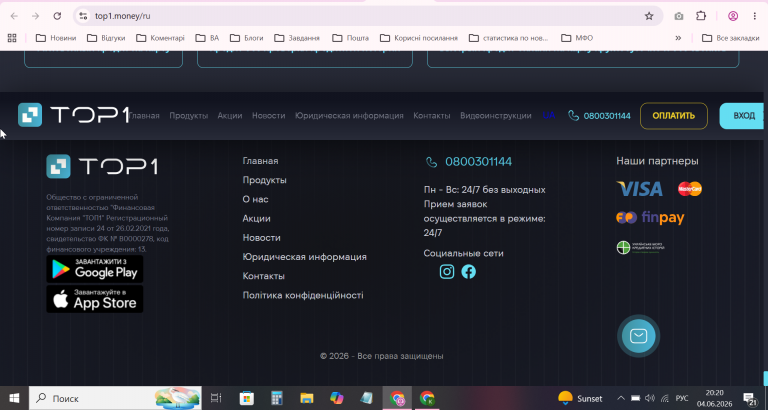Click TOP1 logo in sticky header
The width and height of the screenshot is (768, 410).
(73, 115)
